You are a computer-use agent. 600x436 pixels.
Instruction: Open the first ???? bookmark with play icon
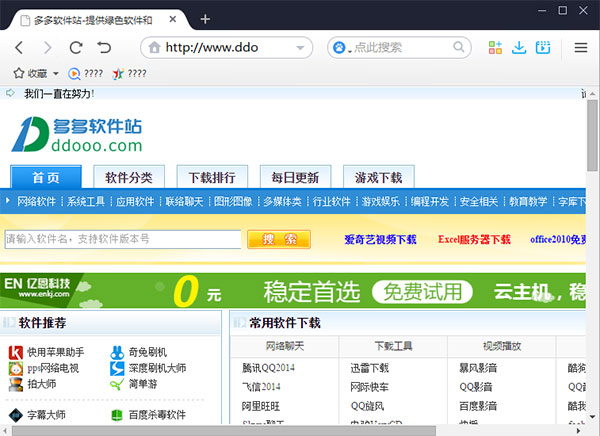tap(85, 73)
